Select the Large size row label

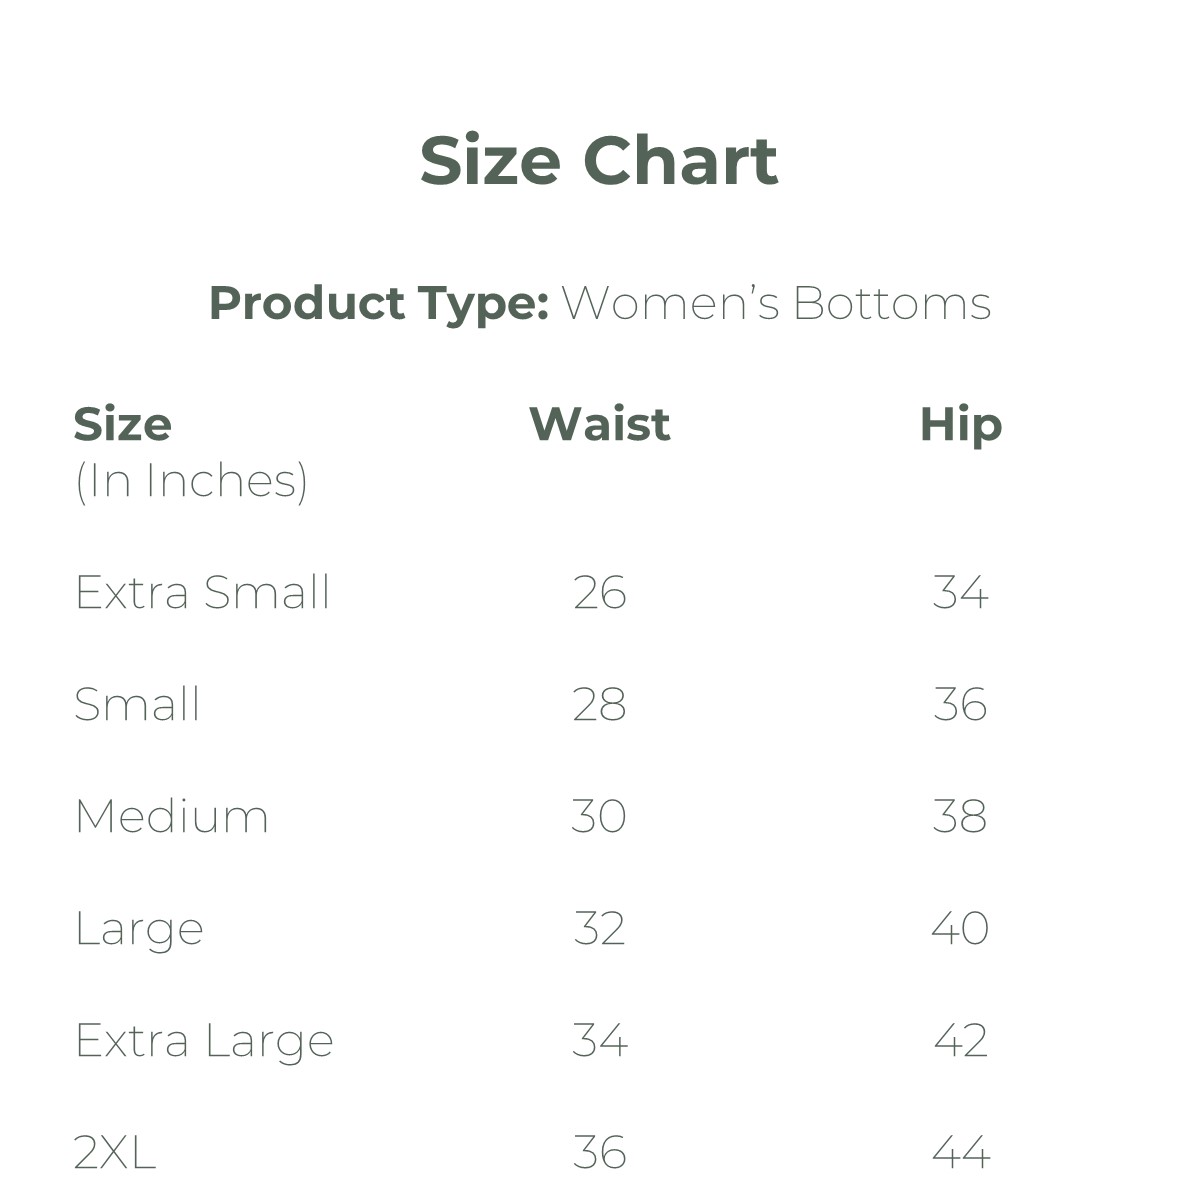tap(139, 930)
